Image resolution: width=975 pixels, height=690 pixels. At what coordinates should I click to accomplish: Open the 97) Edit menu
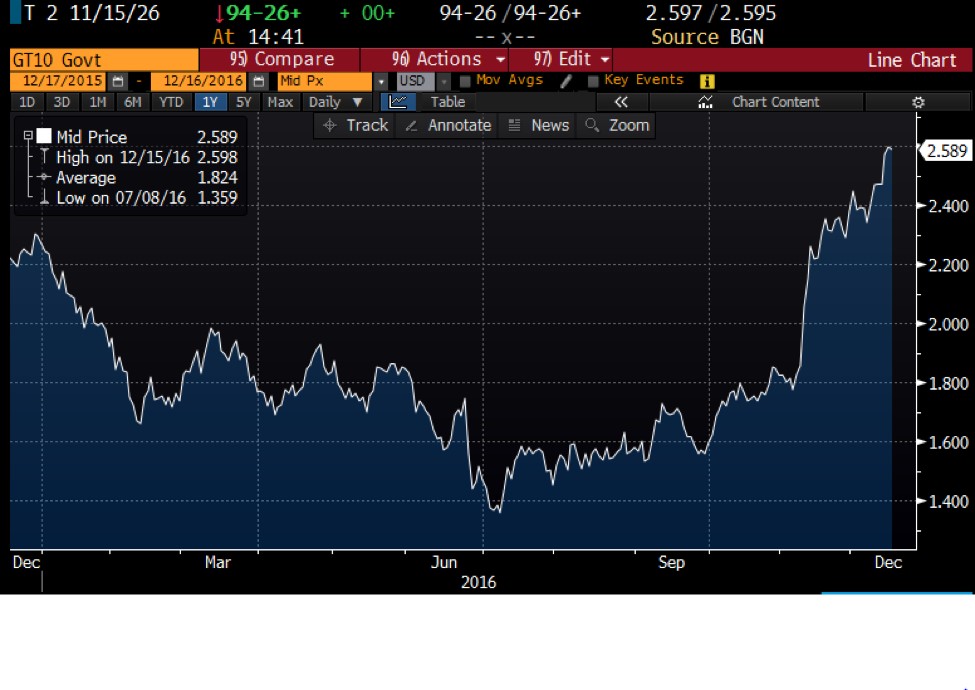coord(566,59)
